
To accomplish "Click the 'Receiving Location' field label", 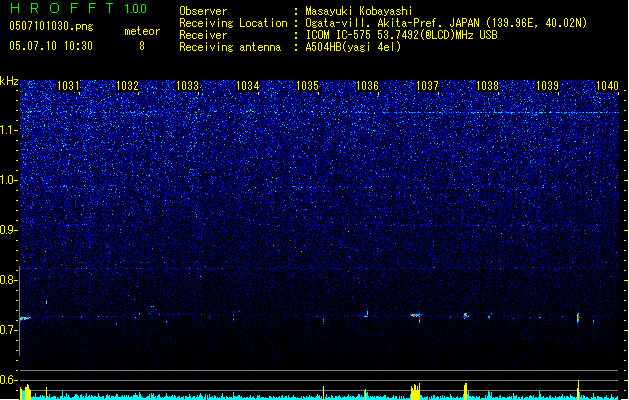I will (233, 23).
